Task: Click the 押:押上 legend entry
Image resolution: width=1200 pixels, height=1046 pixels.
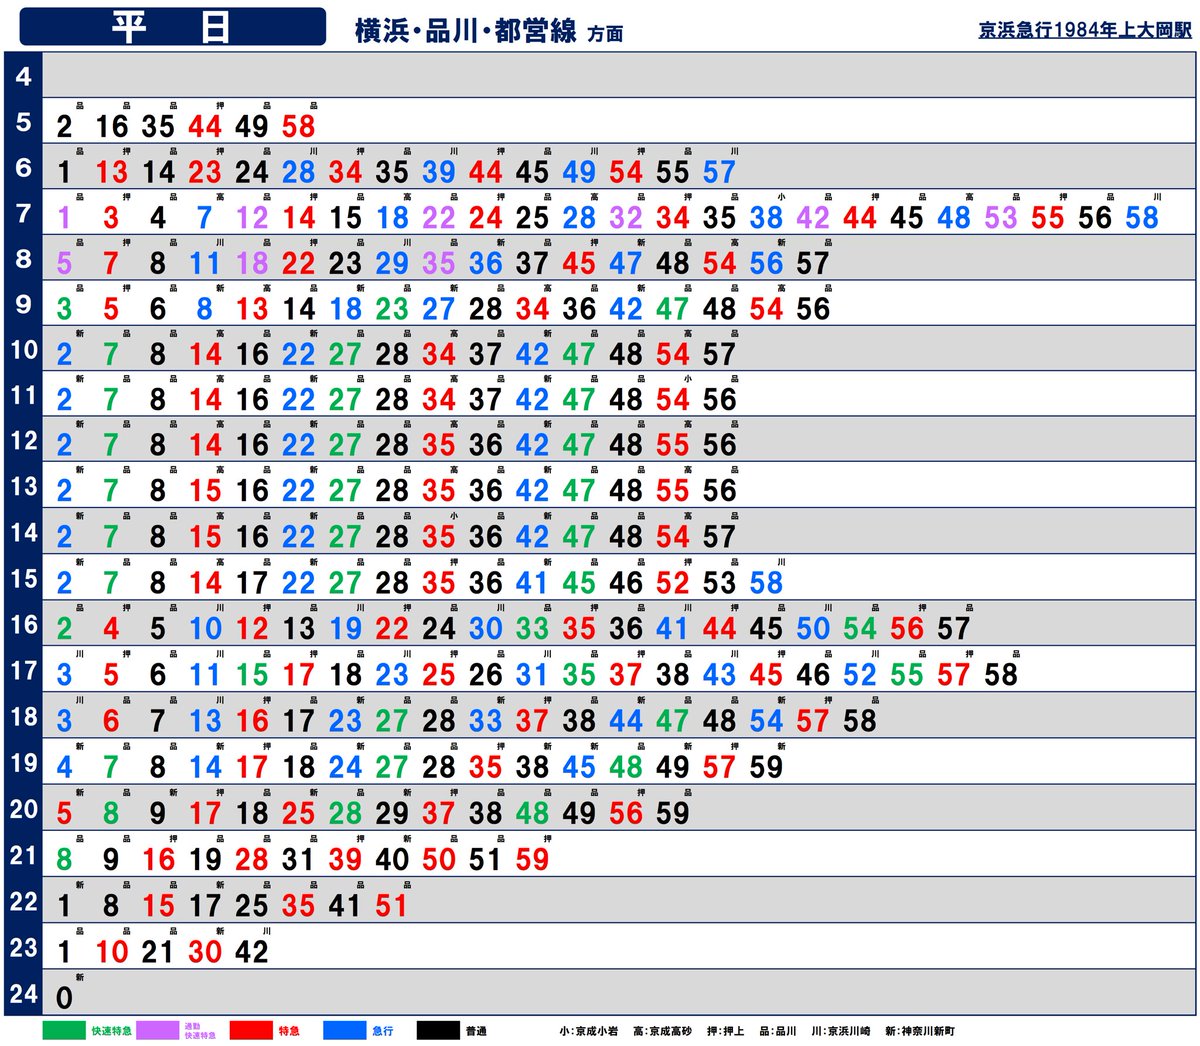Action: [725, 1031]
